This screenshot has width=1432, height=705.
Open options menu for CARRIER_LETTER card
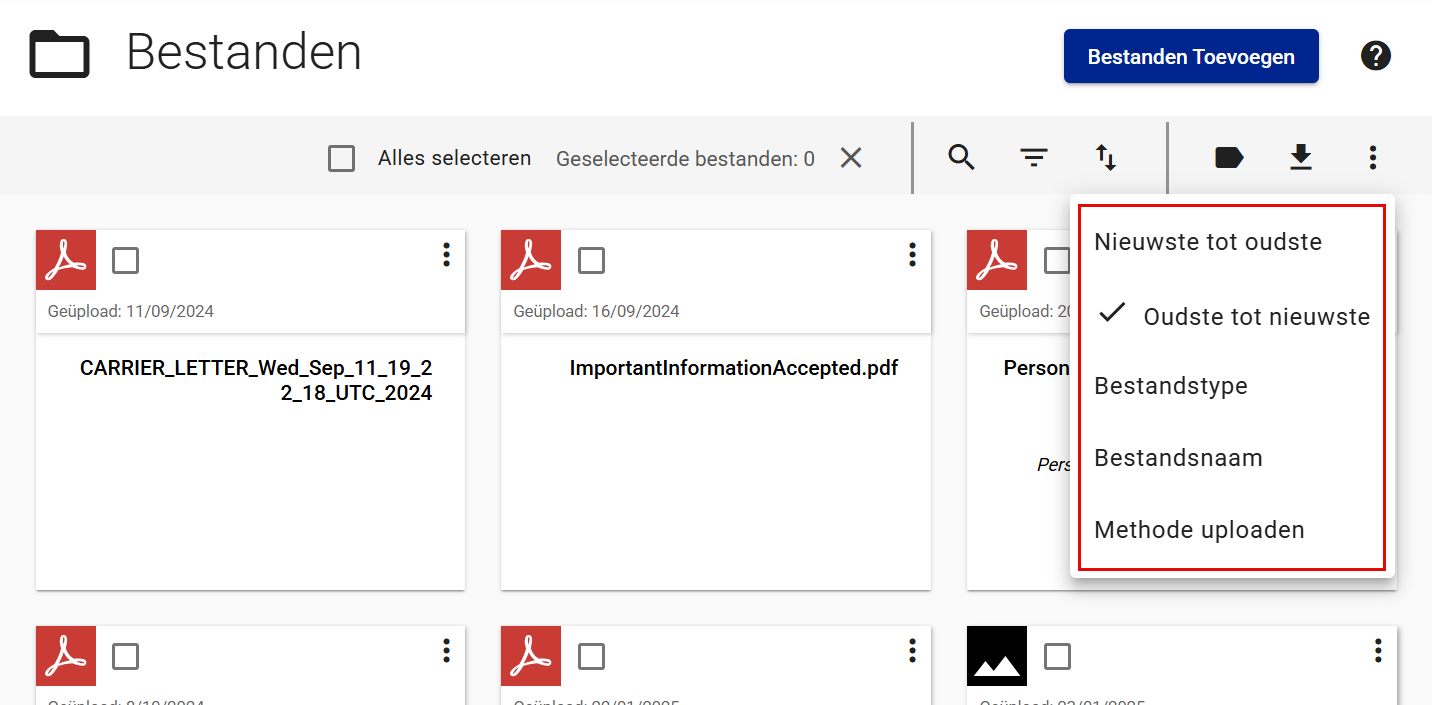coord(446,255)
